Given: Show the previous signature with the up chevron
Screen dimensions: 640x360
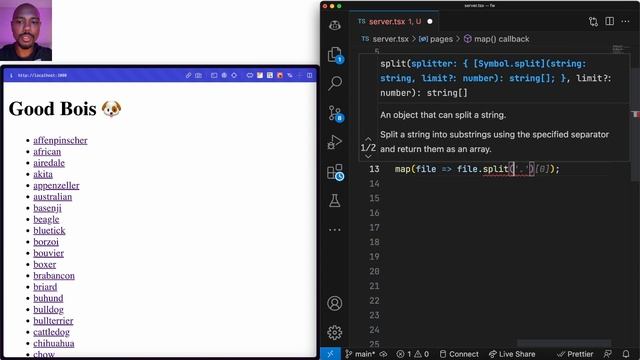Looking at the screenshot, I should 368,139.
